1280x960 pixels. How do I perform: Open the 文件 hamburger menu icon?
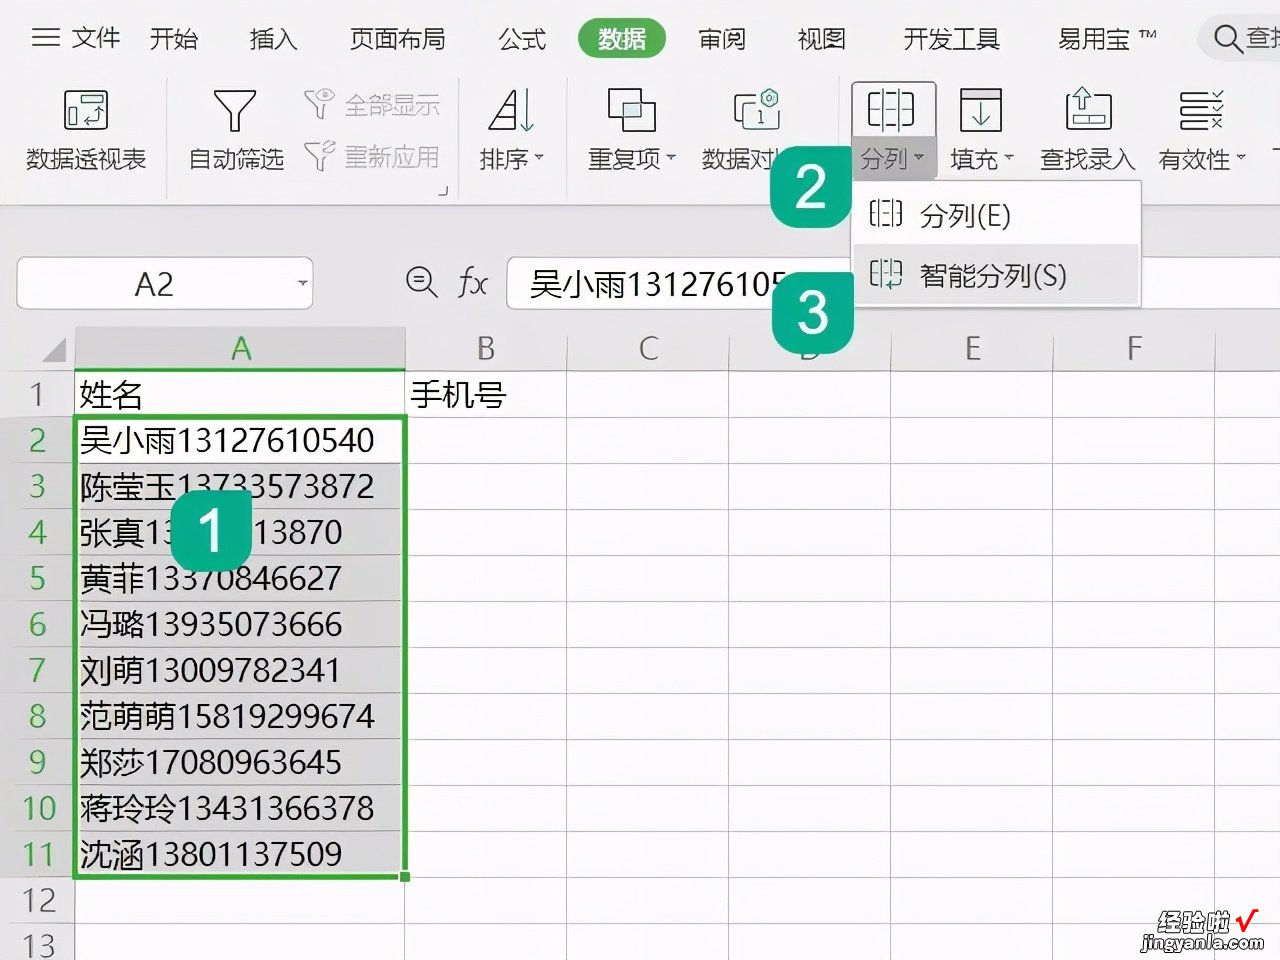(46, 38)
